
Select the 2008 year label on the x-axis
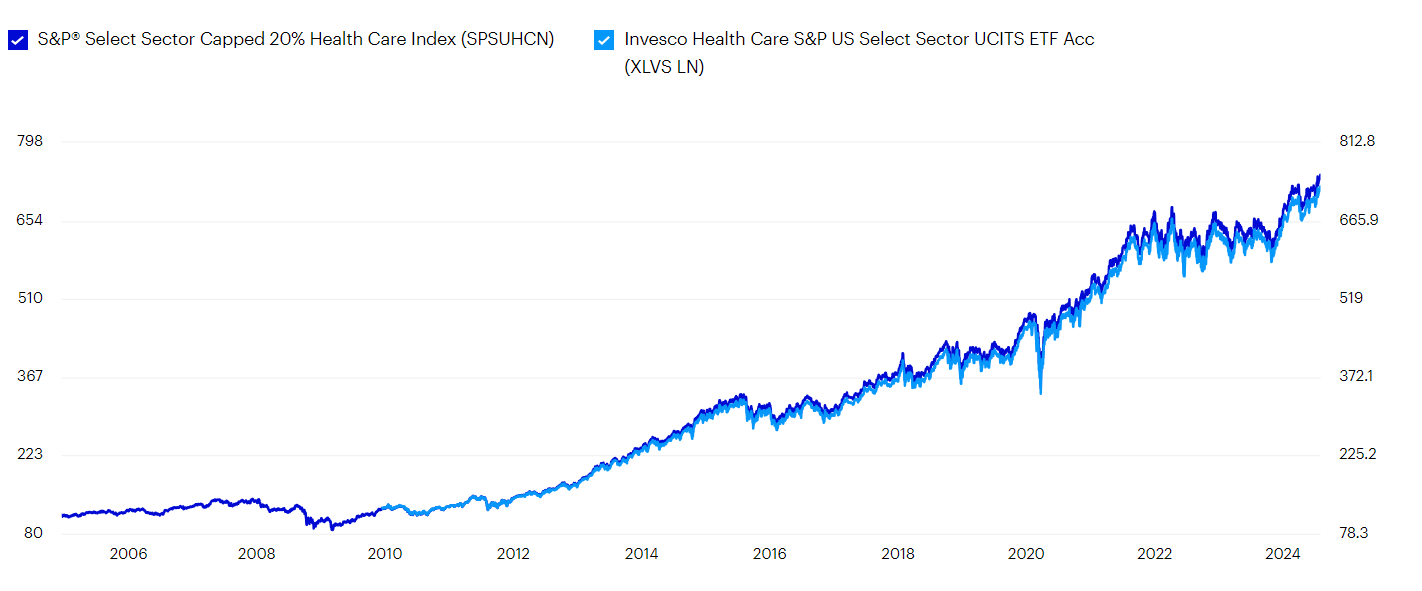257,554
